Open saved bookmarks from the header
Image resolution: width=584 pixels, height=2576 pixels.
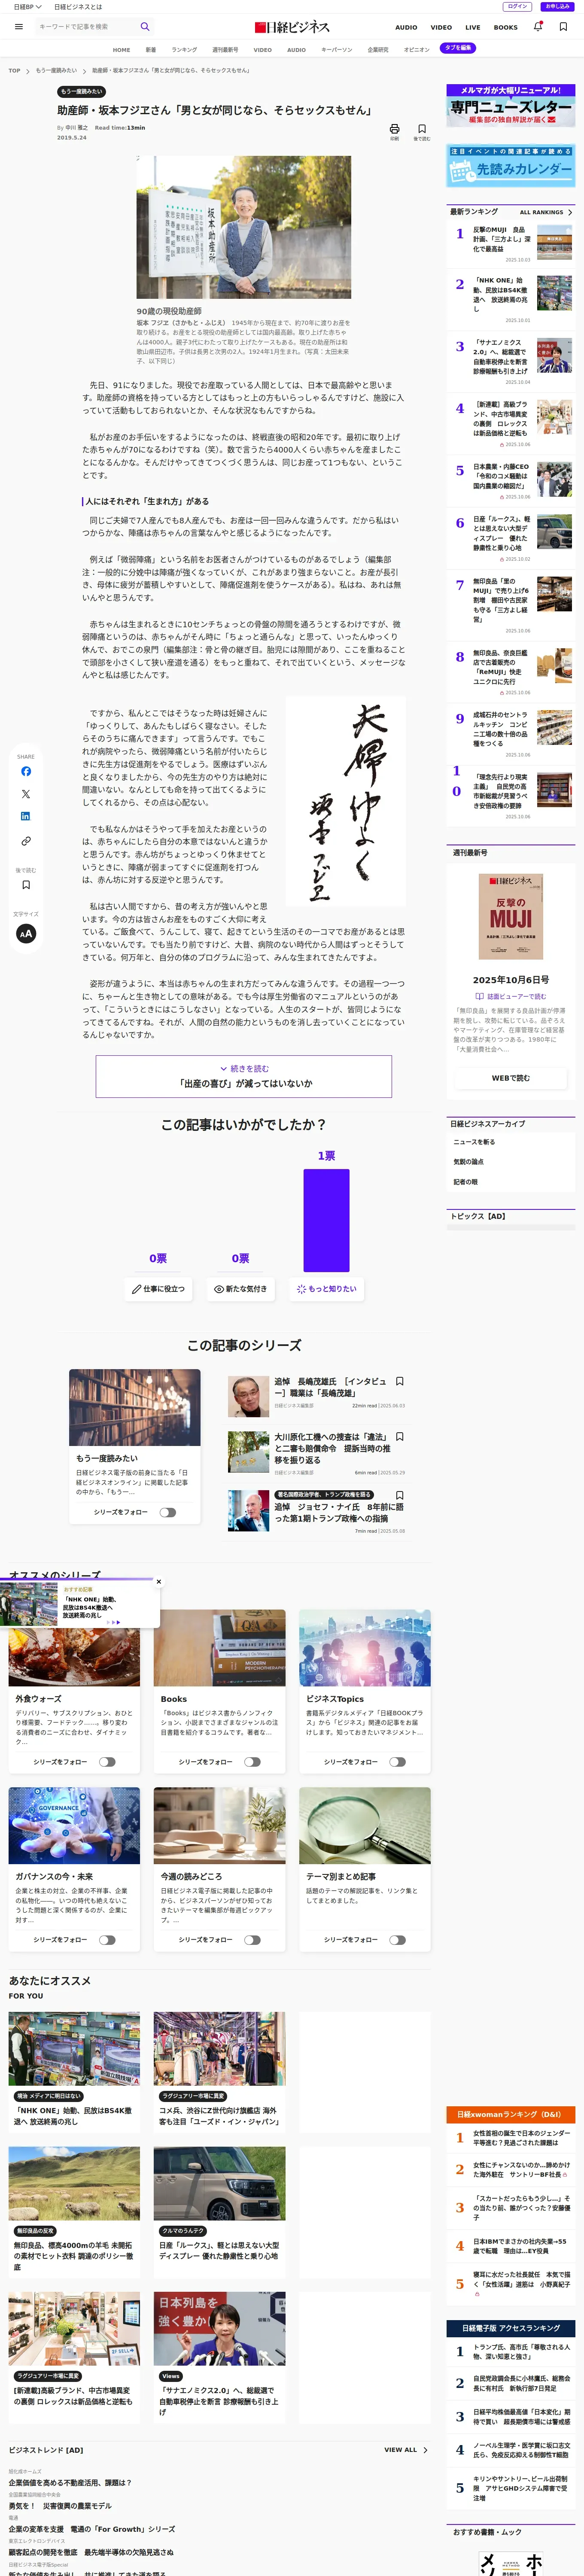[x=563, y=27]
